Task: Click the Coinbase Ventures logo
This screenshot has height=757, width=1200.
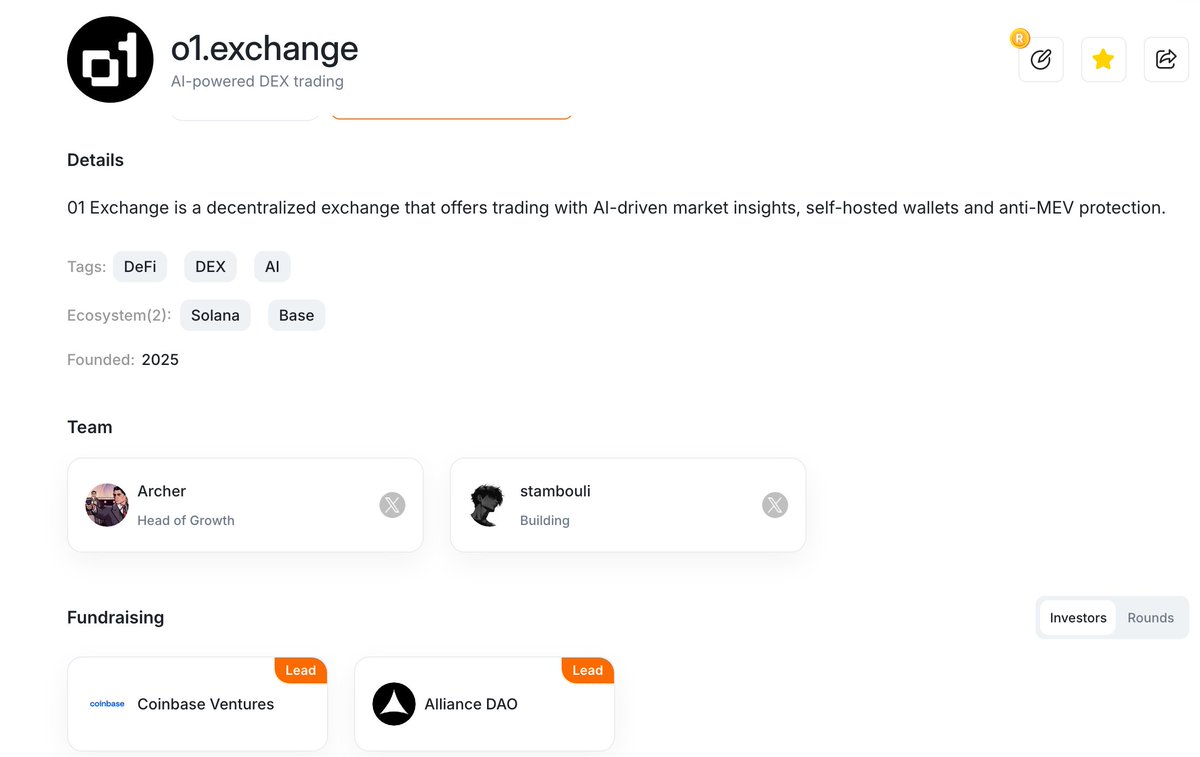Action: tap(107, 704)
